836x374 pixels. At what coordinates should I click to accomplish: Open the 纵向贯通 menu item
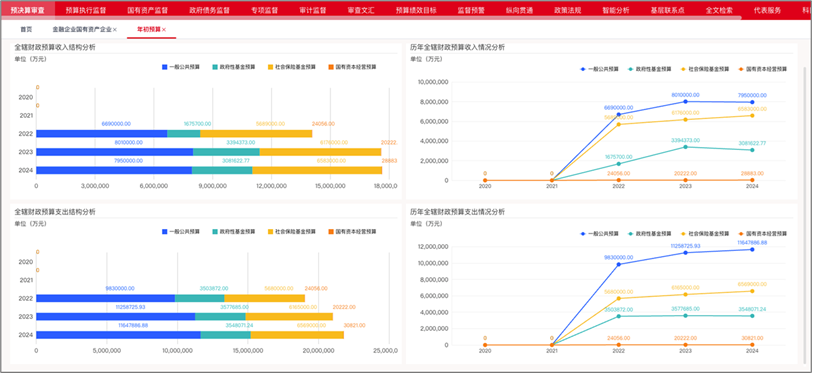[x=519, y=10]
